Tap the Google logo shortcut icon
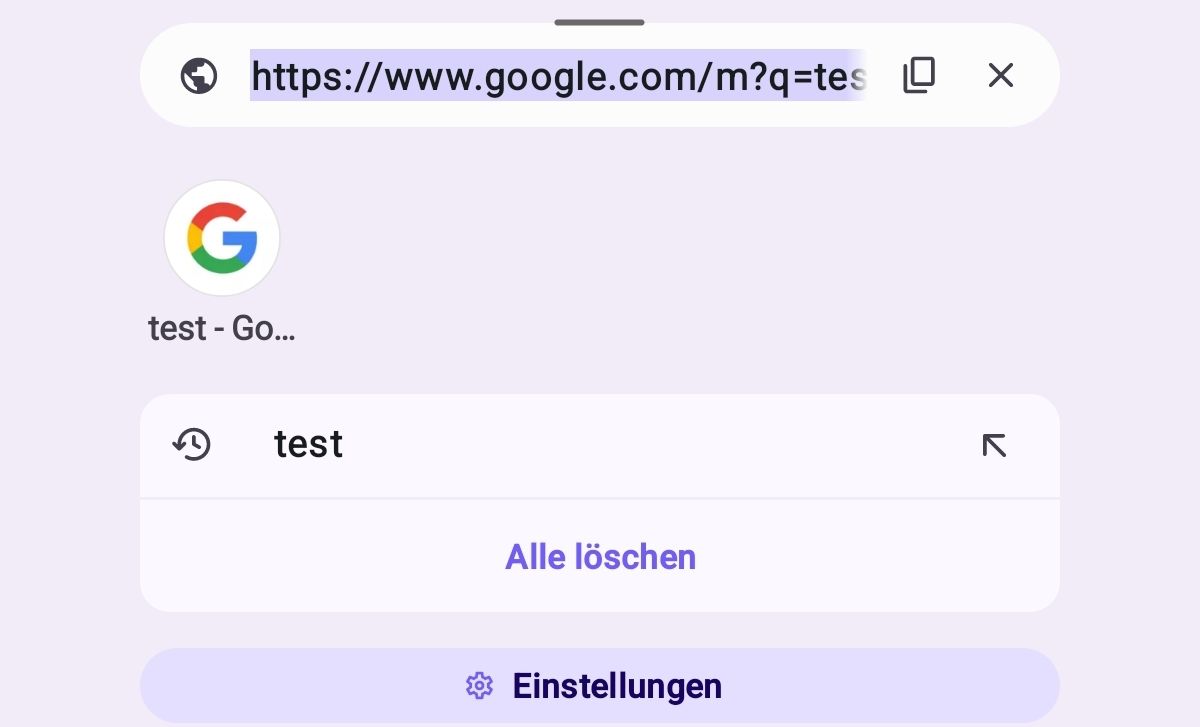 coord(222,238)
